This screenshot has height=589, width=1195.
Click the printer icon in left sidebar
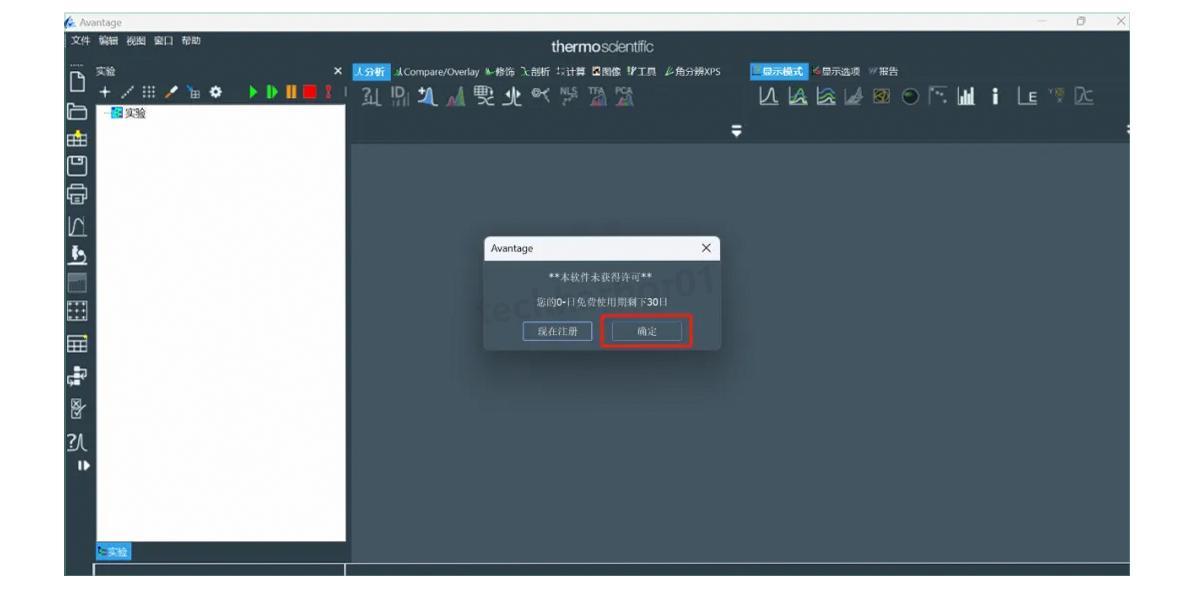tap(76, 194)
